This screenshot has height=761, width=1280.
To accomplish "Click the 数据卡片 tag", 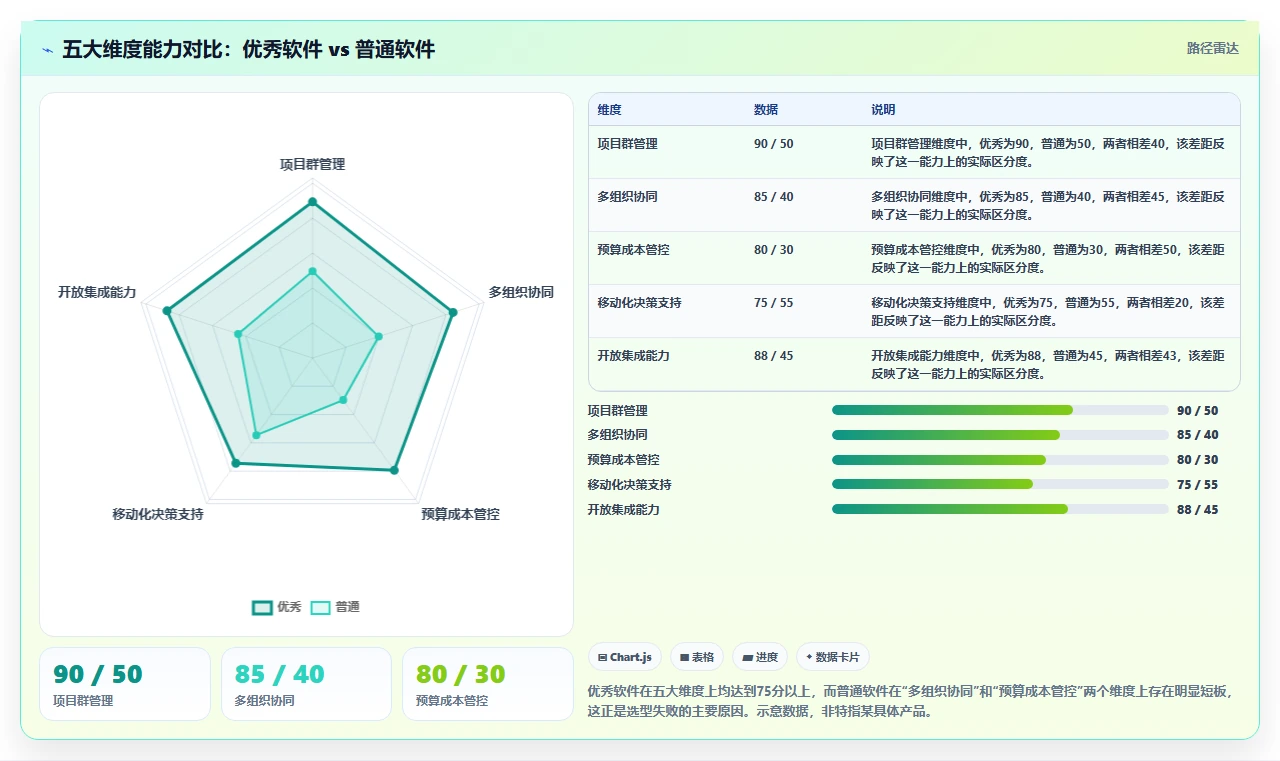I will click(x=833, y=657).
